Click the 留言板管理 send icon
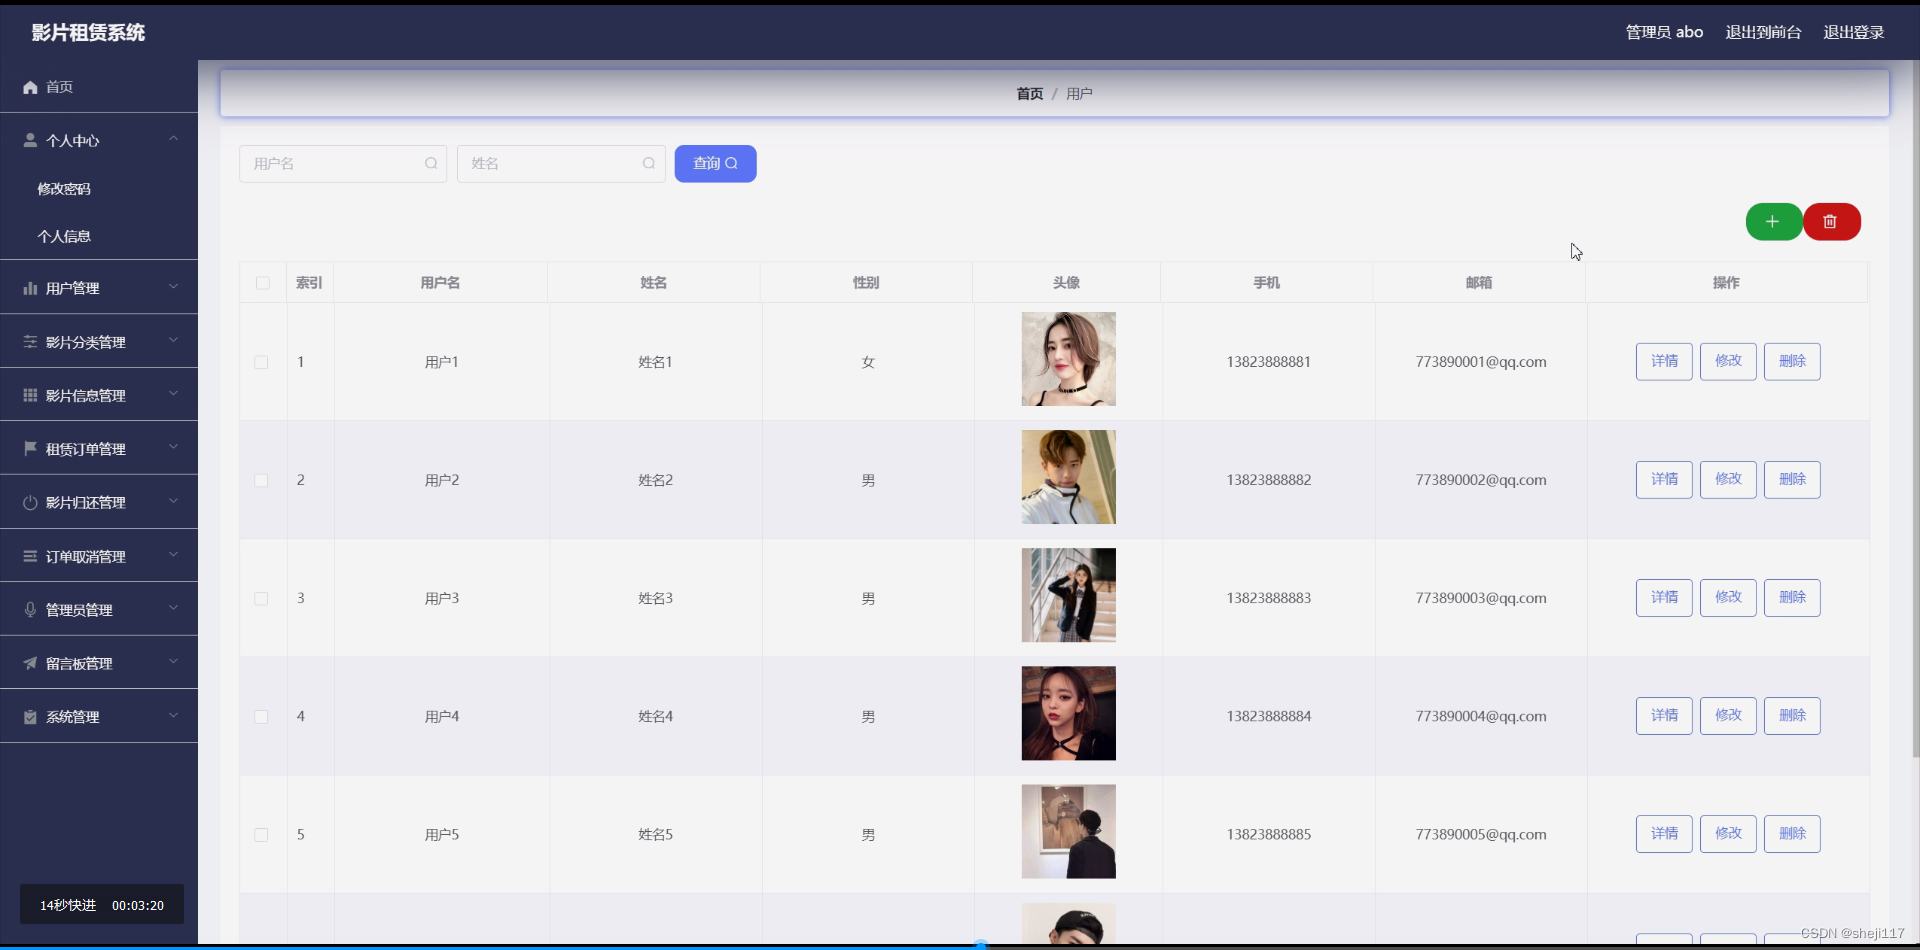The width and height of the screenshot is (1920, 950). pos(30,662)
